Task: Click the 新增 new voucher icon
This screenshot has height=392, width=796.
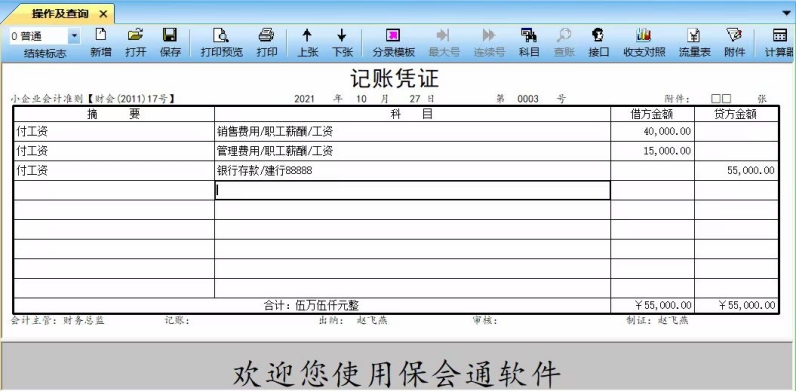Action: click(101, 42)
